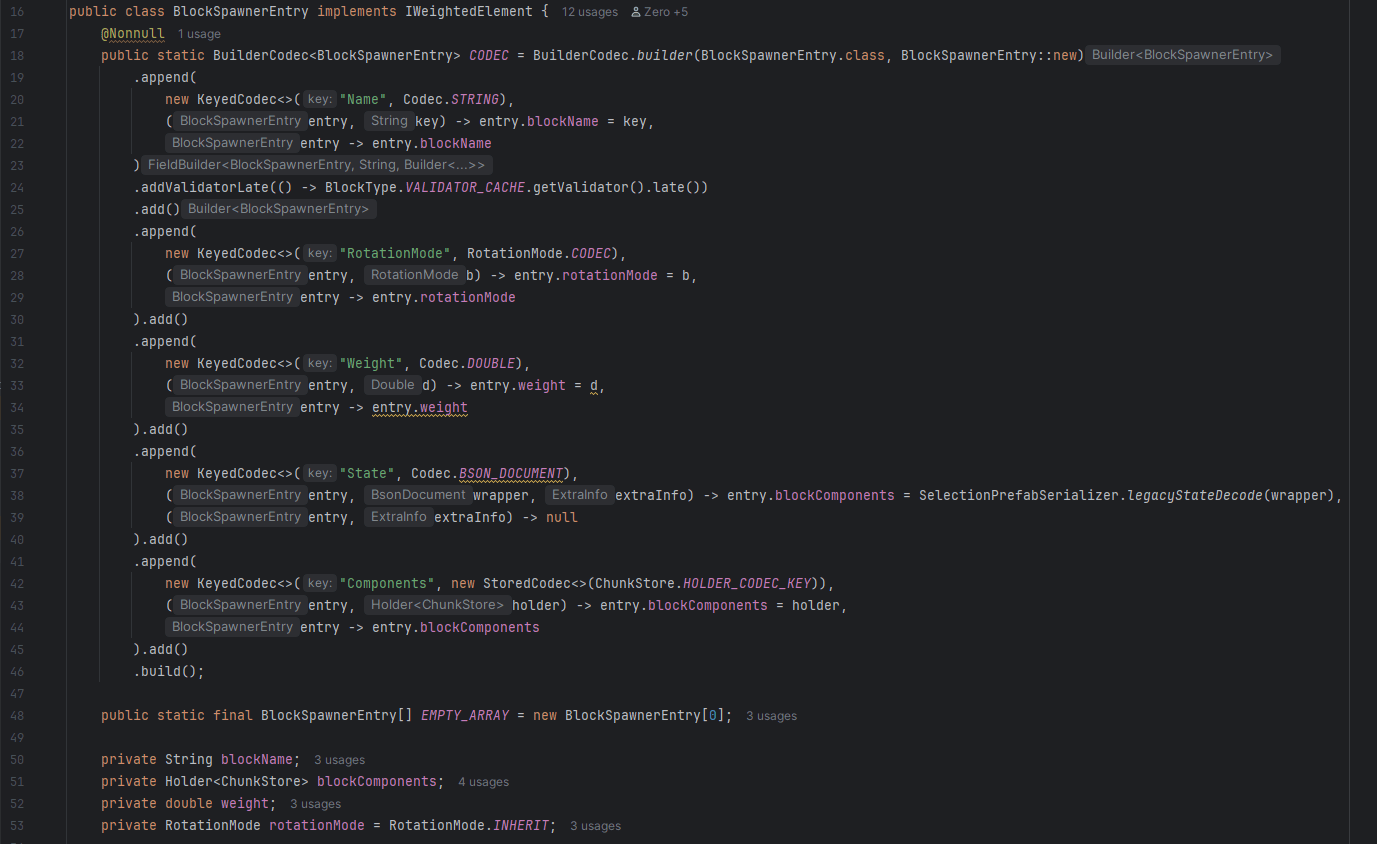Click "3 usages" beside weight field
1377x844 pixels.
pyautogui.click(x=315, y=803)
